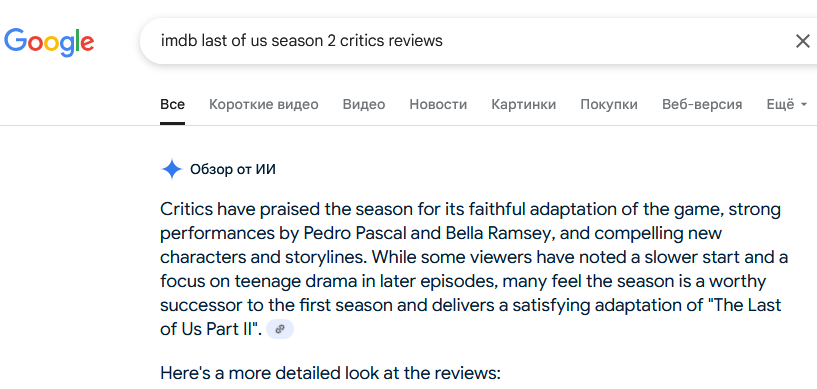Viewport: 817px width, 389px height.
Task: Go to the Новости tab
Action: [438, 105]
